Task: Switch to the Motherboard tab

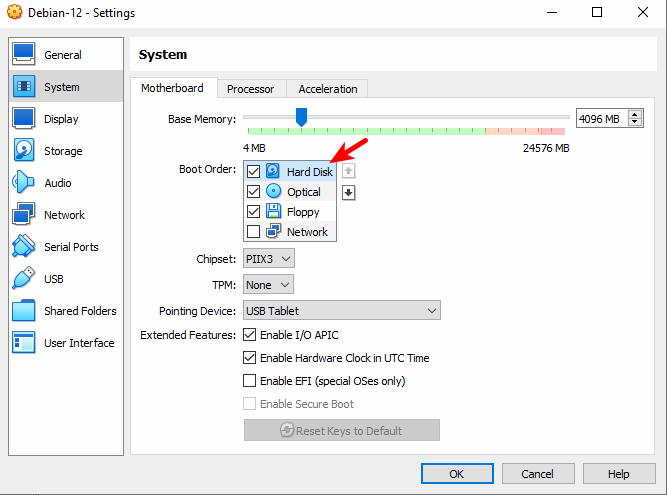Action: (x=172, y=88)
